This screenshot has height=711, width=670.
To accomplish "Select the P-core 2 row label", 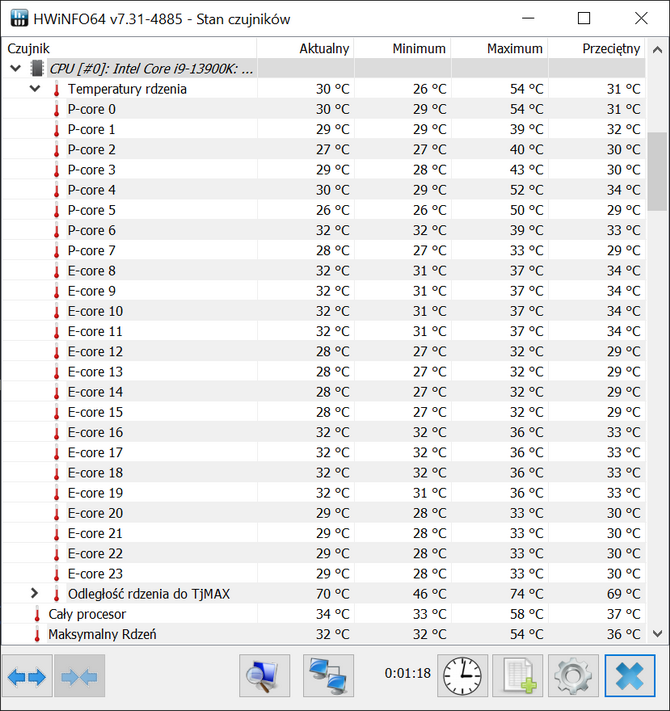I will point(91,150).
